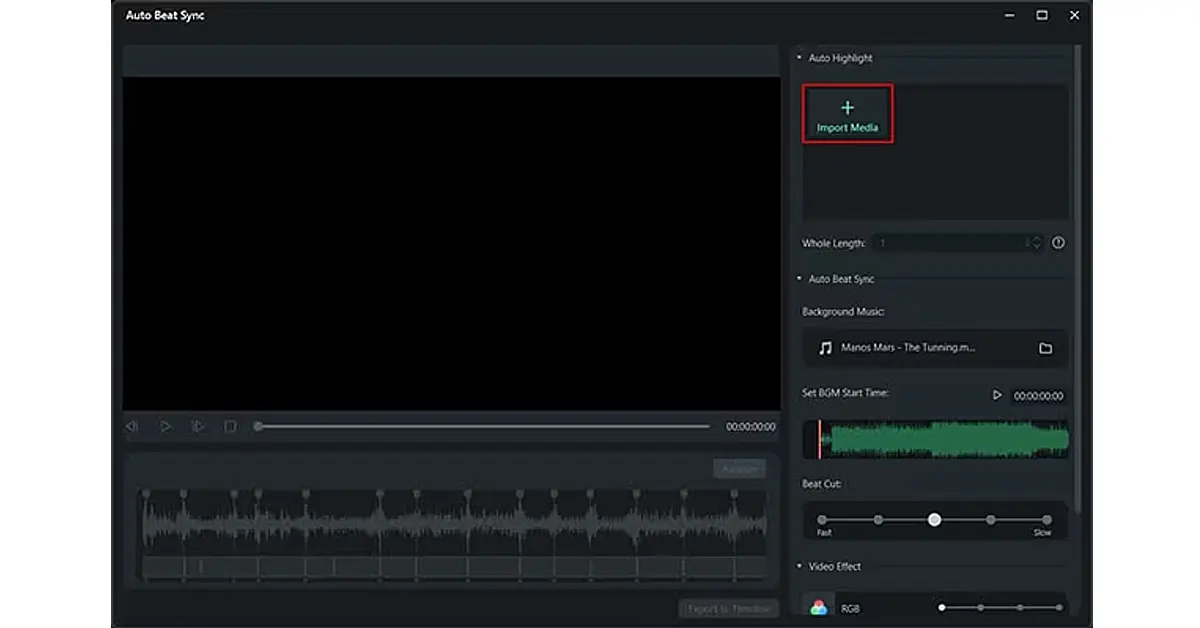Click the RGB video effect icon
Viewport: 1200px width, 628px height.
click(x=819, y=607)
